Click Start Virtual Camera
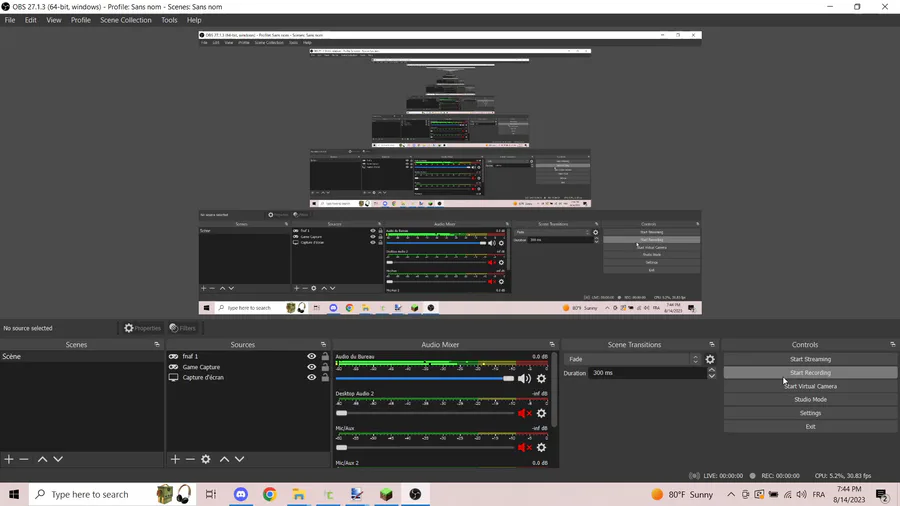Image resolution: width=900 pixels, height=506 pixels. [x=810, y=386]
